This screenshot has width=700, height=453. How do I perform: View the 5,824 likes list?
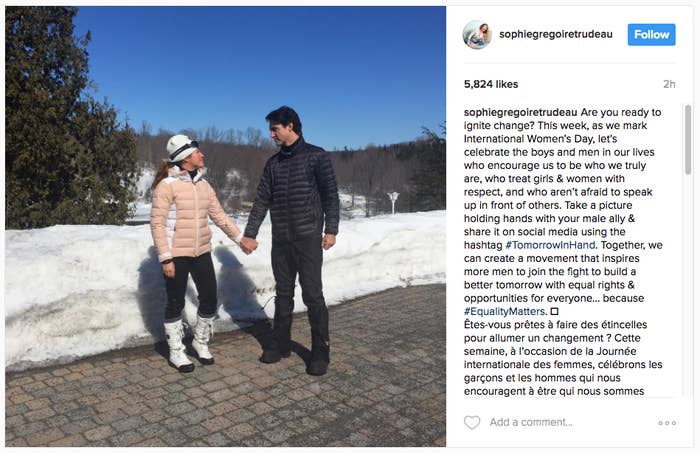click(491, 84)
